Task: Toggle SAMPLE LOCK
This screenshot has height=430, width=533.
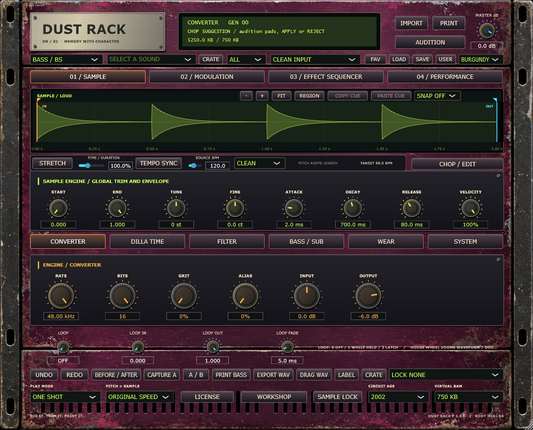Action: pos(338,397)
